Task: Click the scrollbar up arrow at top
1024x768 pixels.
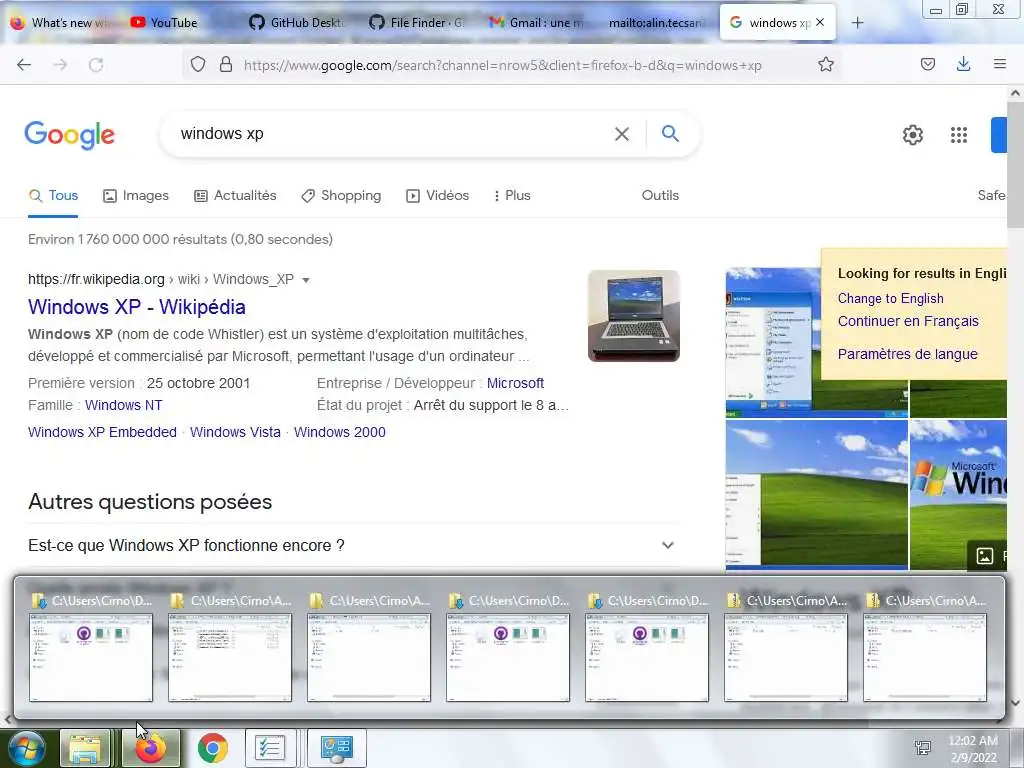Action: coord(1016,93)
